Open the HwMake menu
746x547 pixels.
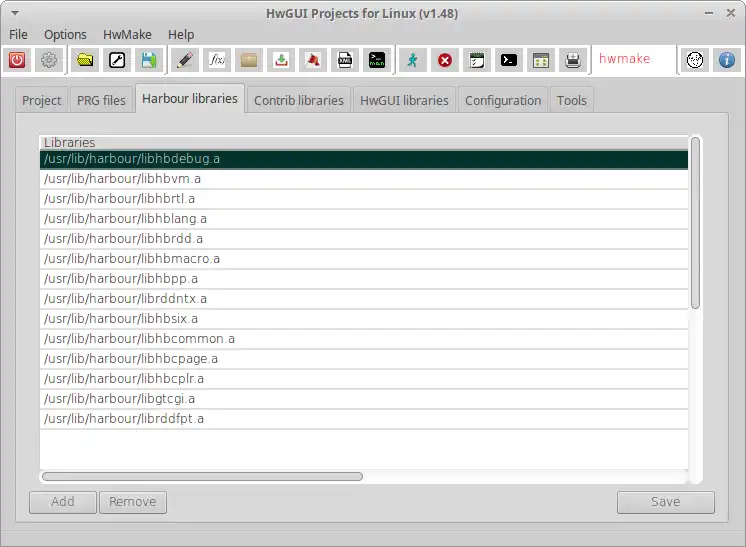(127, 35)
